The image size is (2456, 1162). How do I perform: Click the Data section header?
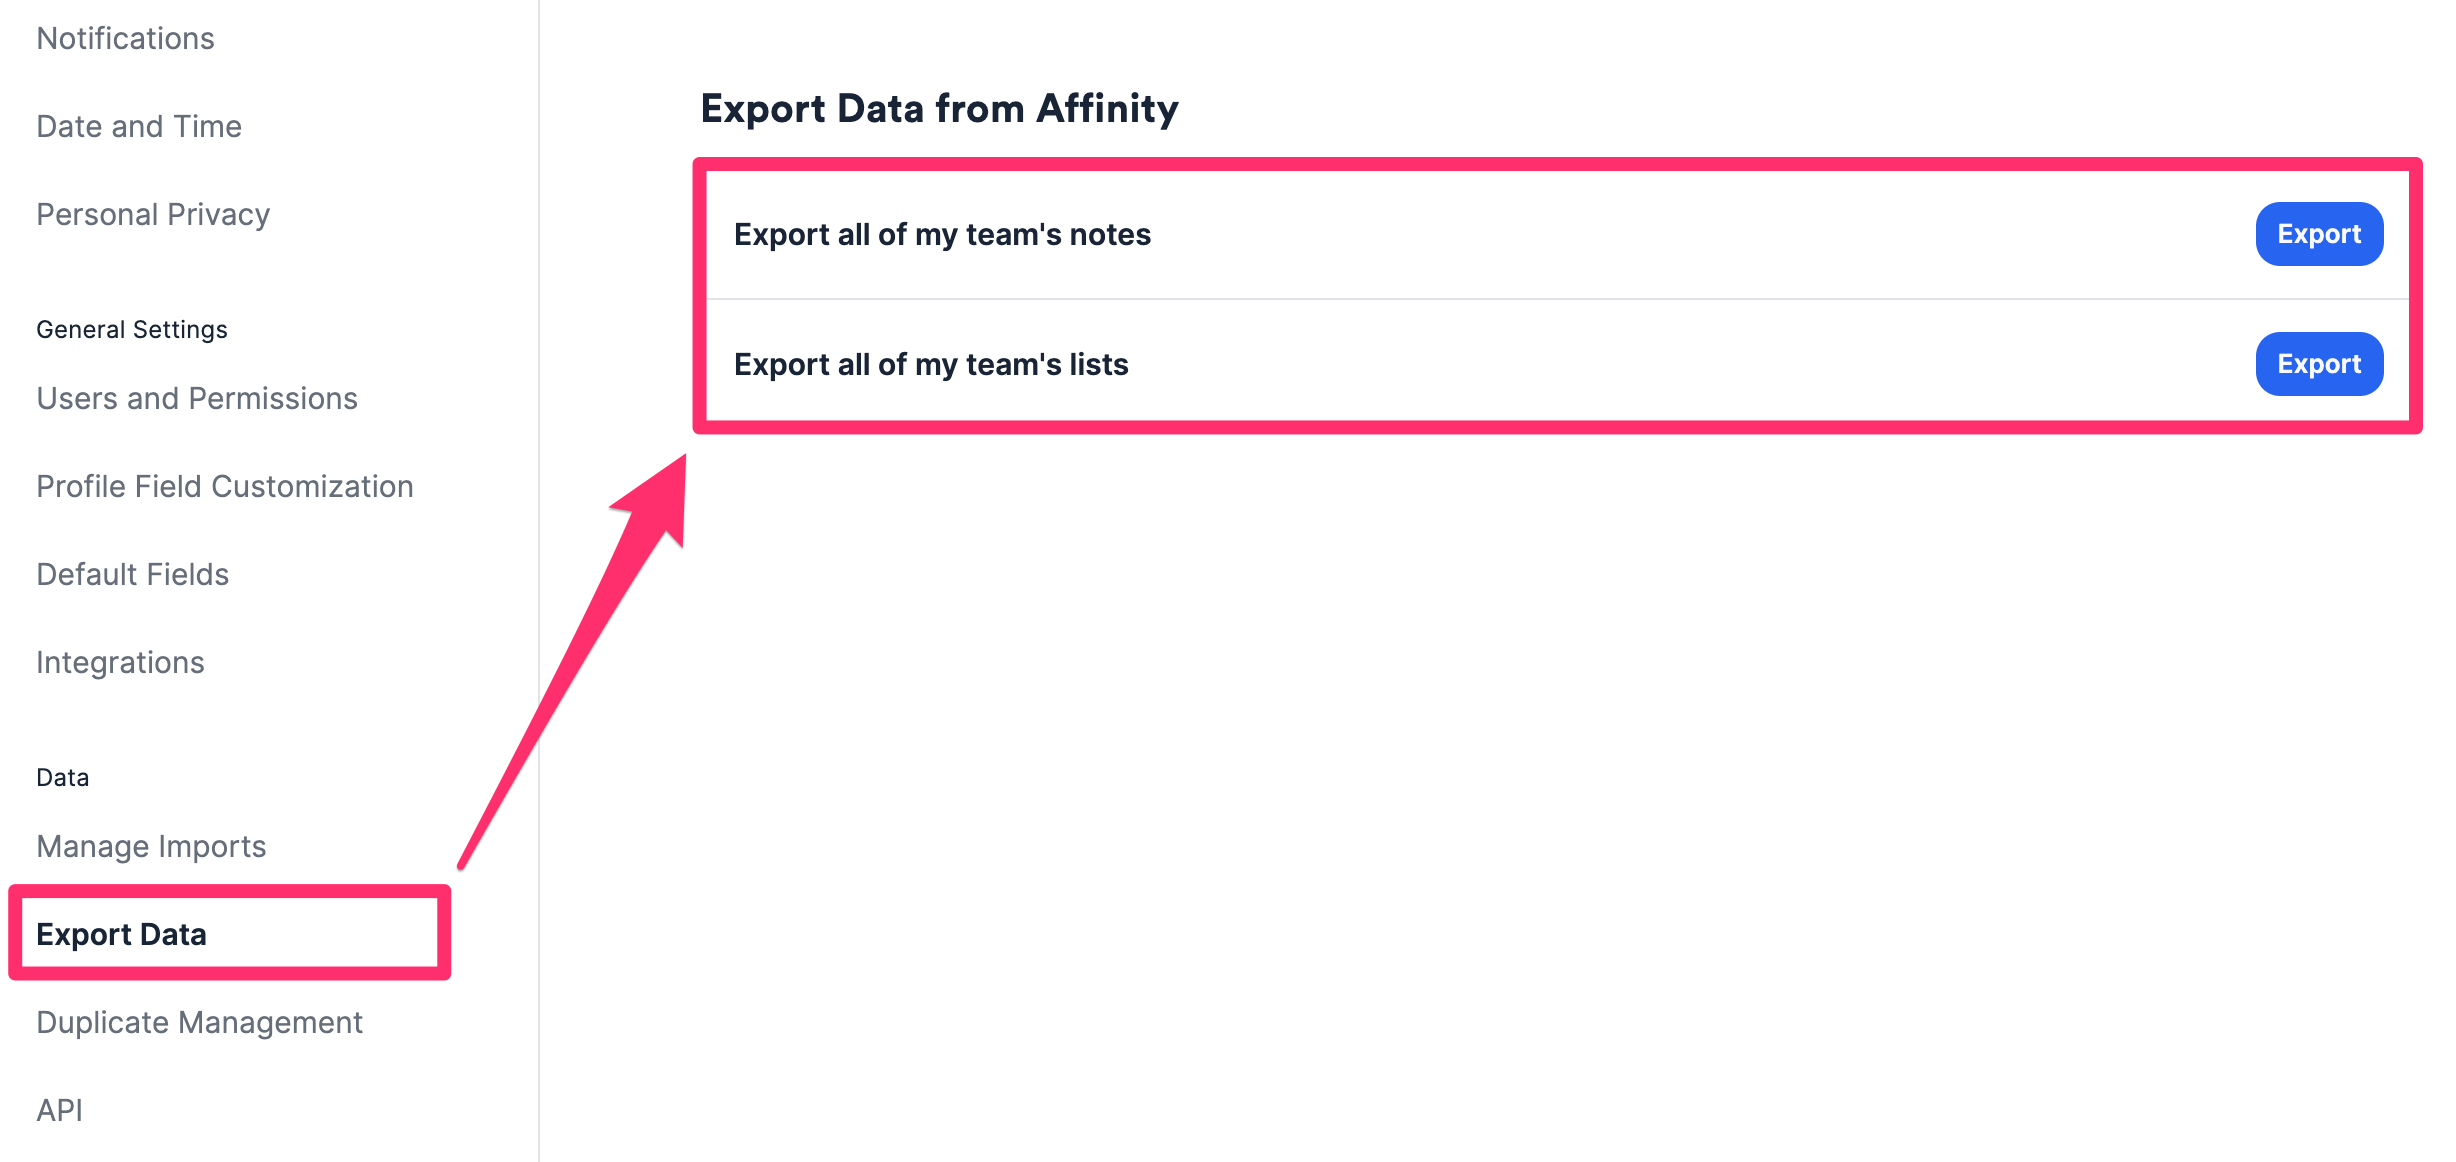point(61,776)
